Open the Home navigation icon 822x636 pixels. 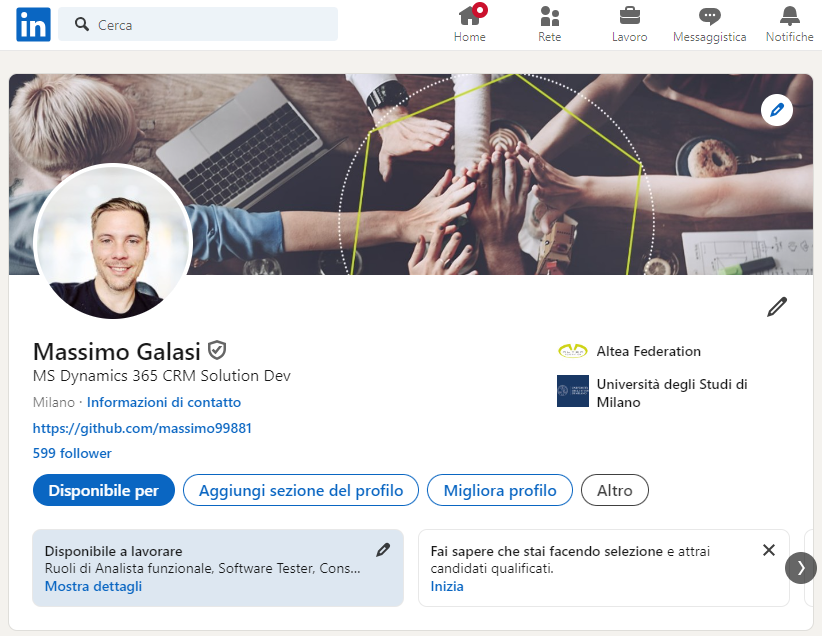point(469,17)
